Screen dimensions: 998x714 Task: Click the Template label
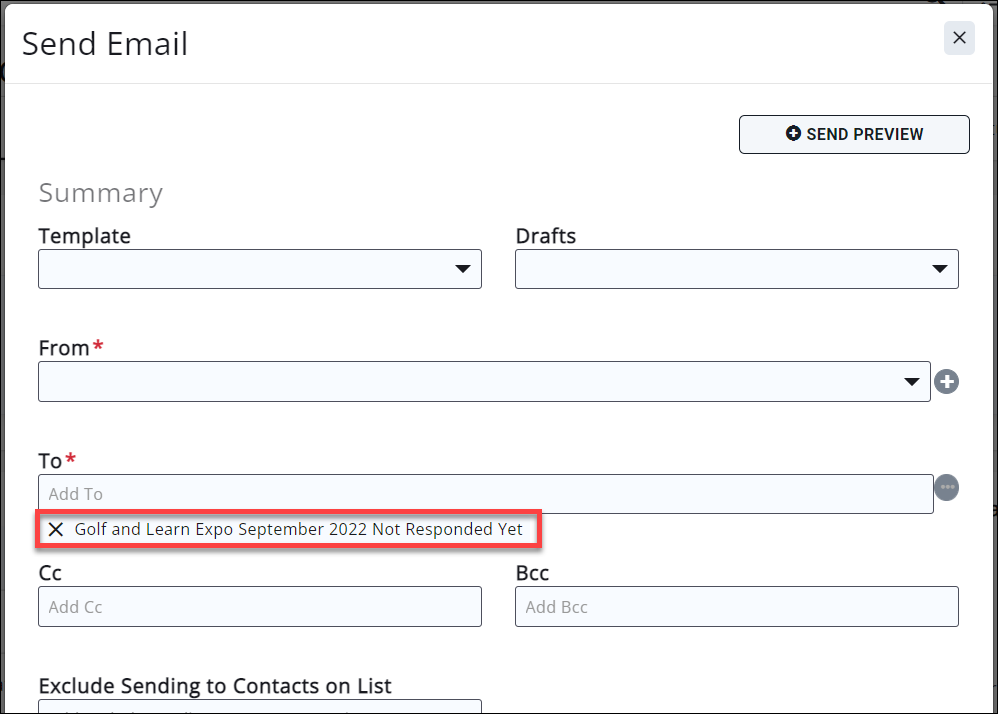[84, 236]
